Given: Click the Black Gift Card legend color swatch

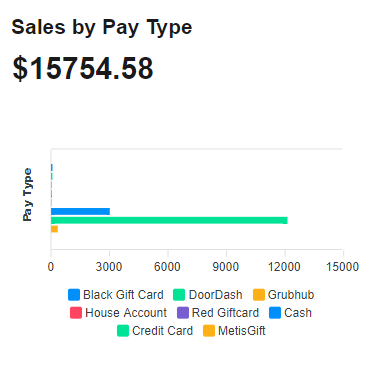Looking at the screenshot, I should tap(74, 295).
